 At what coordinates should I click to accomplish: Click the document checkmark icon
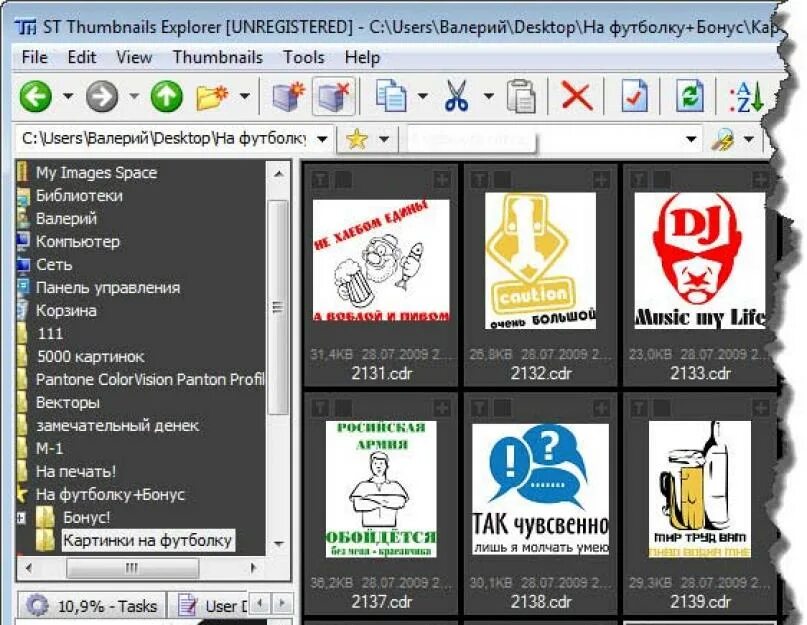pyautogui.click(x=635, y=96)
